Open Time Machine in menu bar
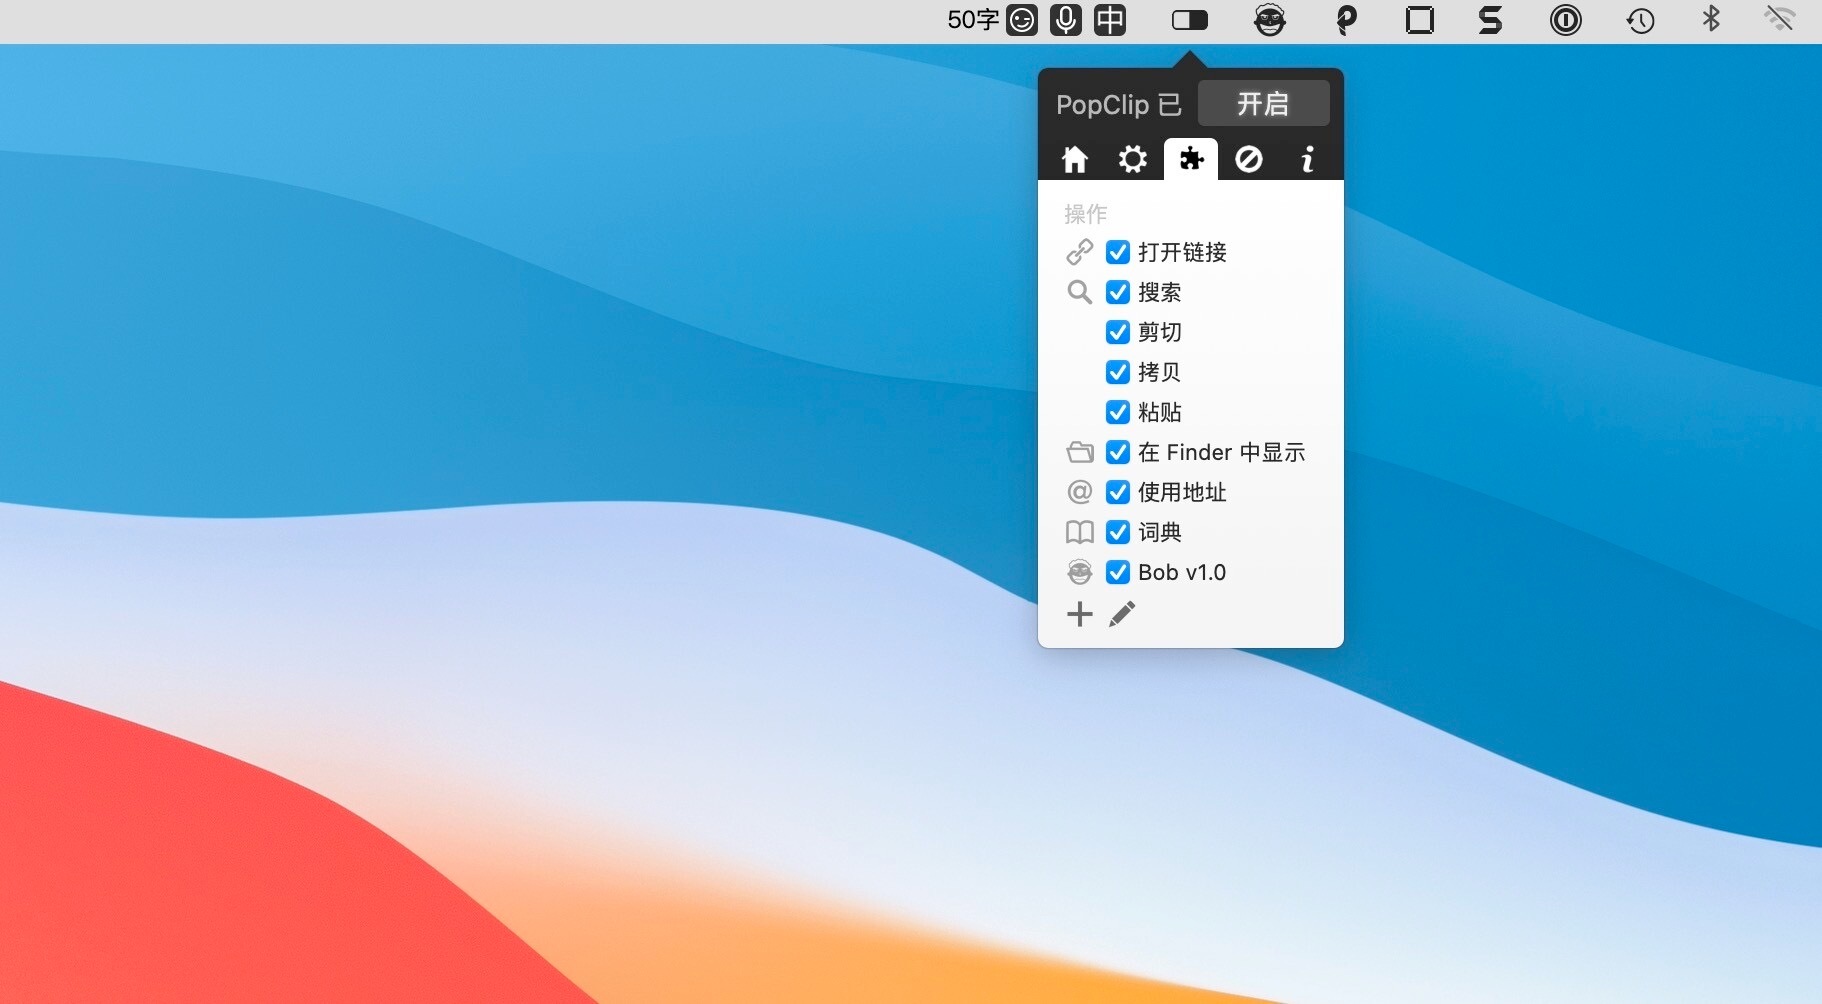This screenshot has width=1822, height=1004. pyautogui.click(x=1640, y=20)
